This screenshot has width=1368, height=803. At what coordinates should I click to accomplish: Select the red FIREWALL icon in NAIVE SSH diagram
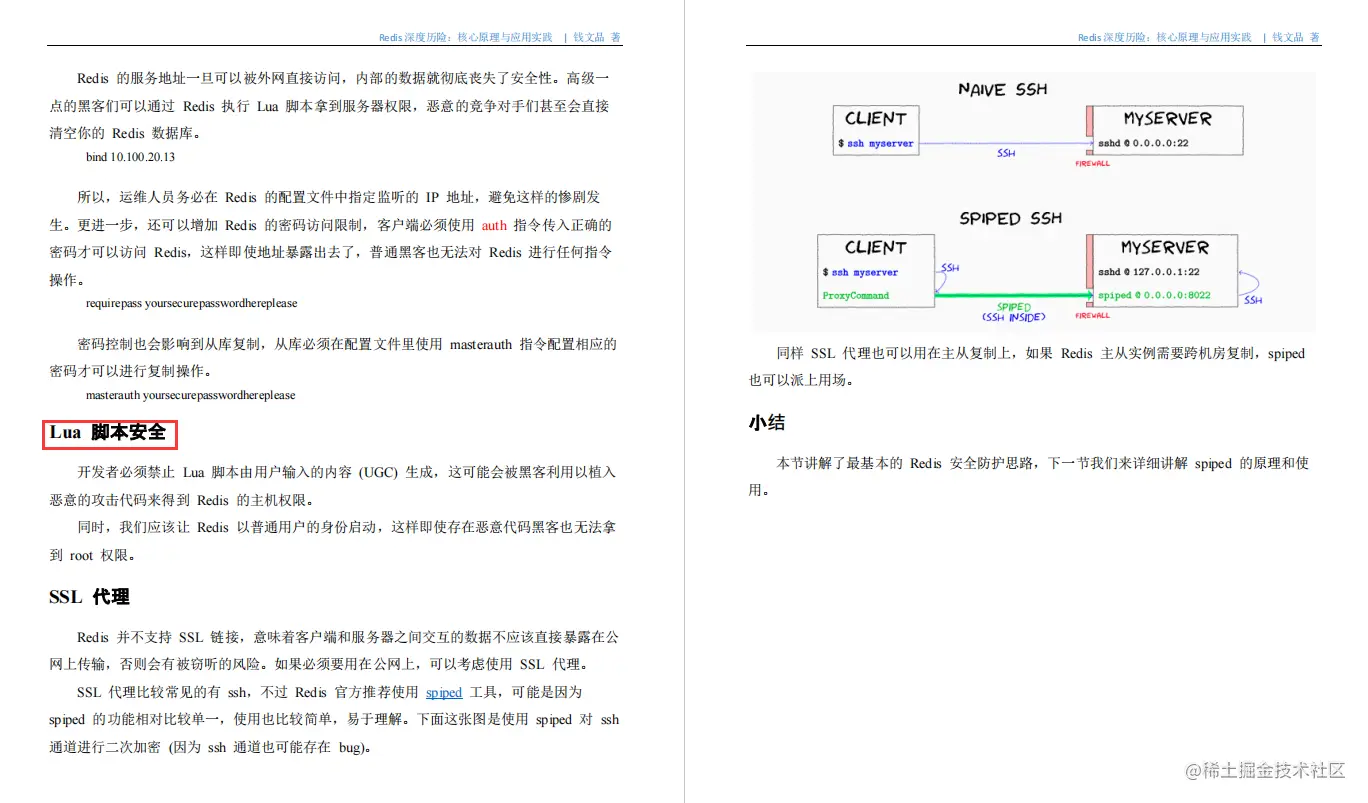click(1090, 163)
